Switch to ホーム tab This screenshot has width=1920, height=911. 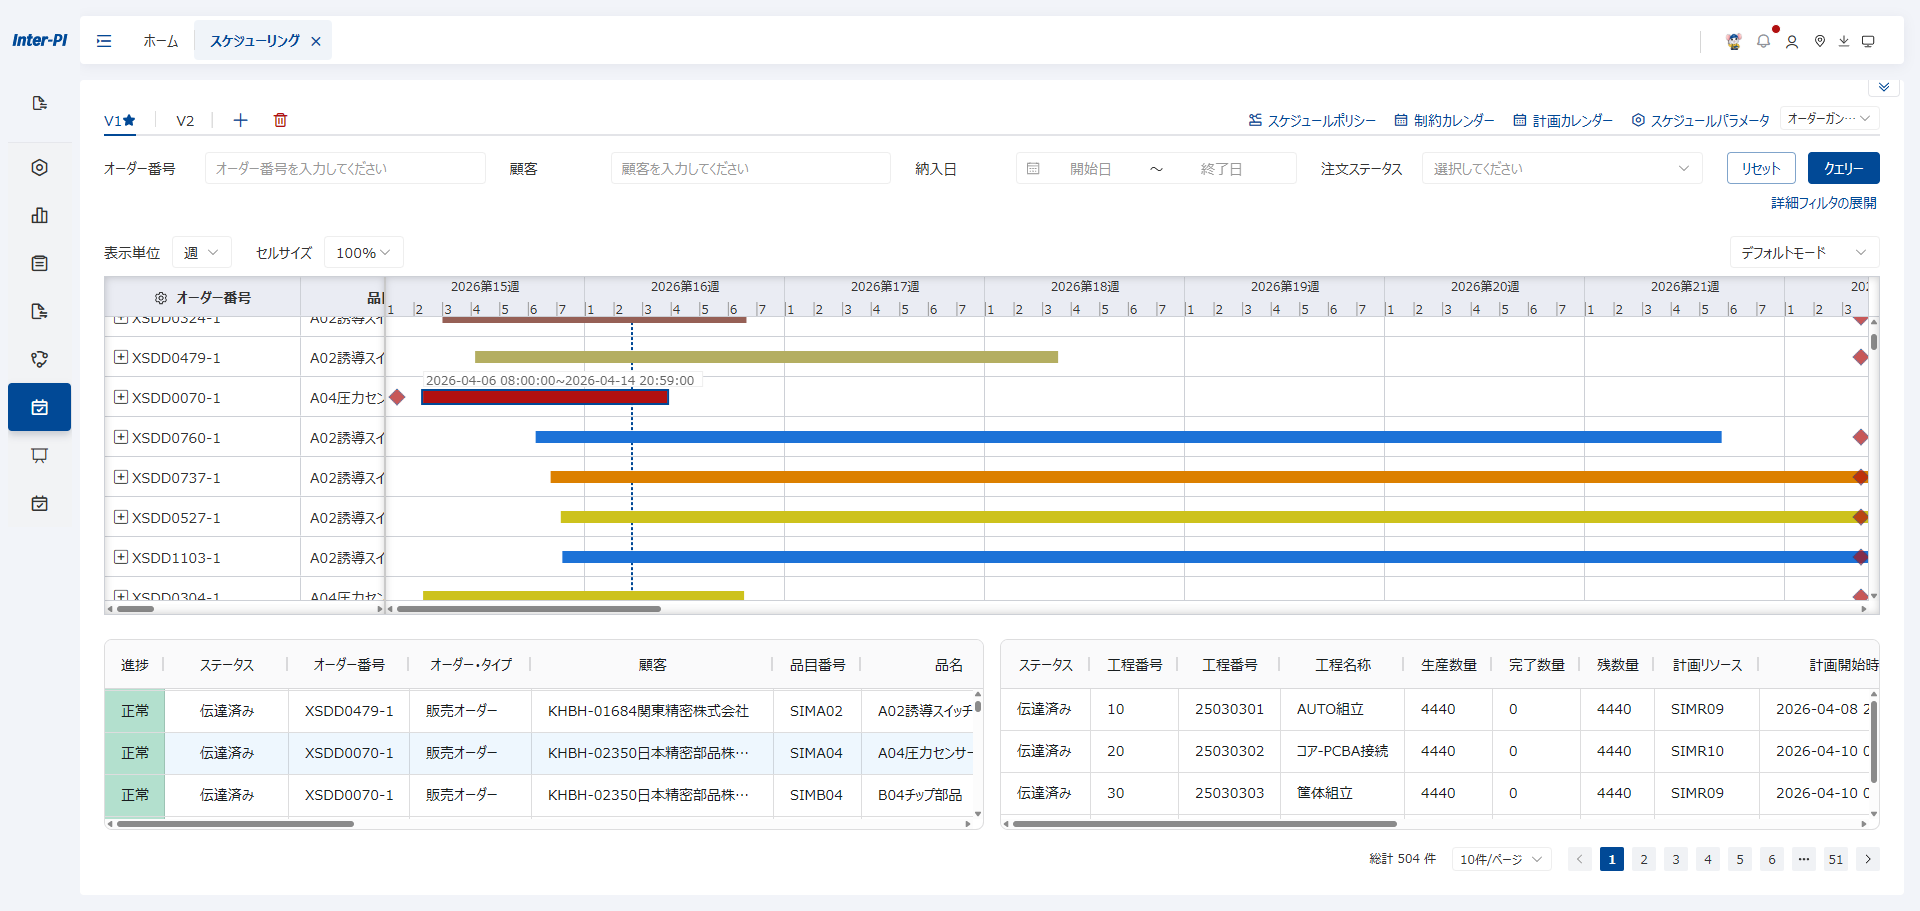tap(160, 41)
